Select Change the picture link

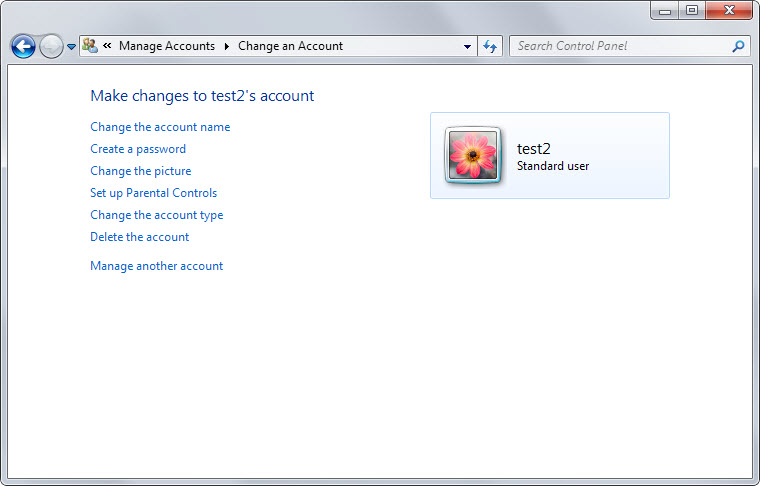(x=141, y=171)
